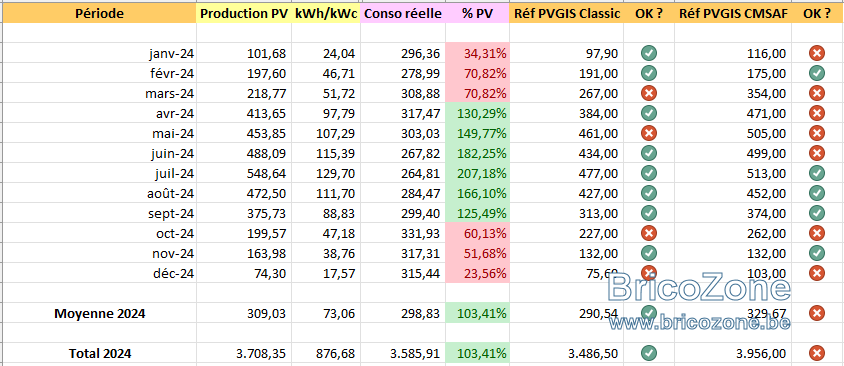Click green check icon in janv-24 PVGIS Classic row
844x366 pixels.
pos(649,53)
